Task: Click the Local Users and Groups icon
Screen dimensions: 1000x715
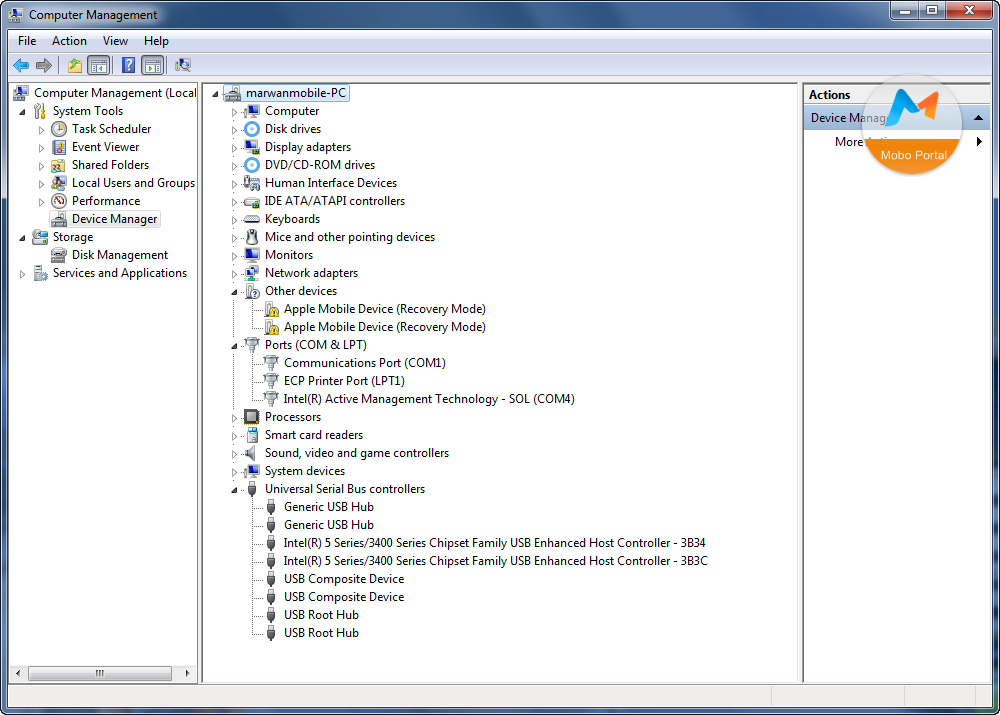Action: [59, 183]
